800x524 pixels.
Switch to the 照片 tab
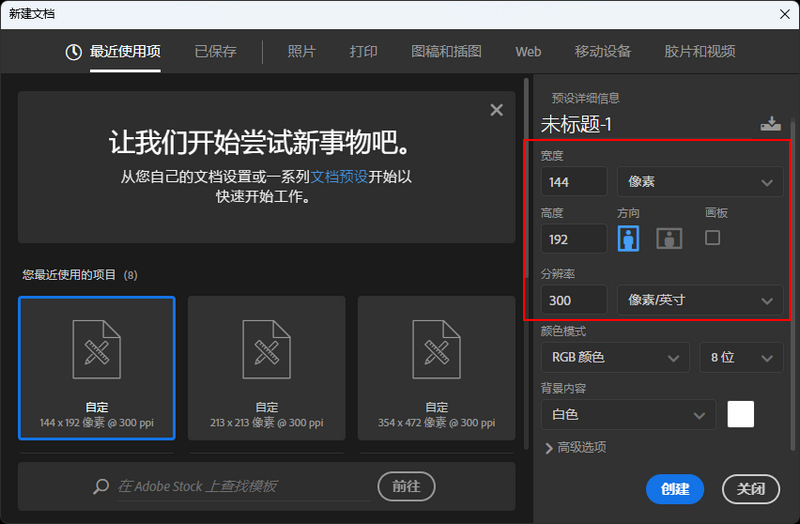click(x=301, y=52)
